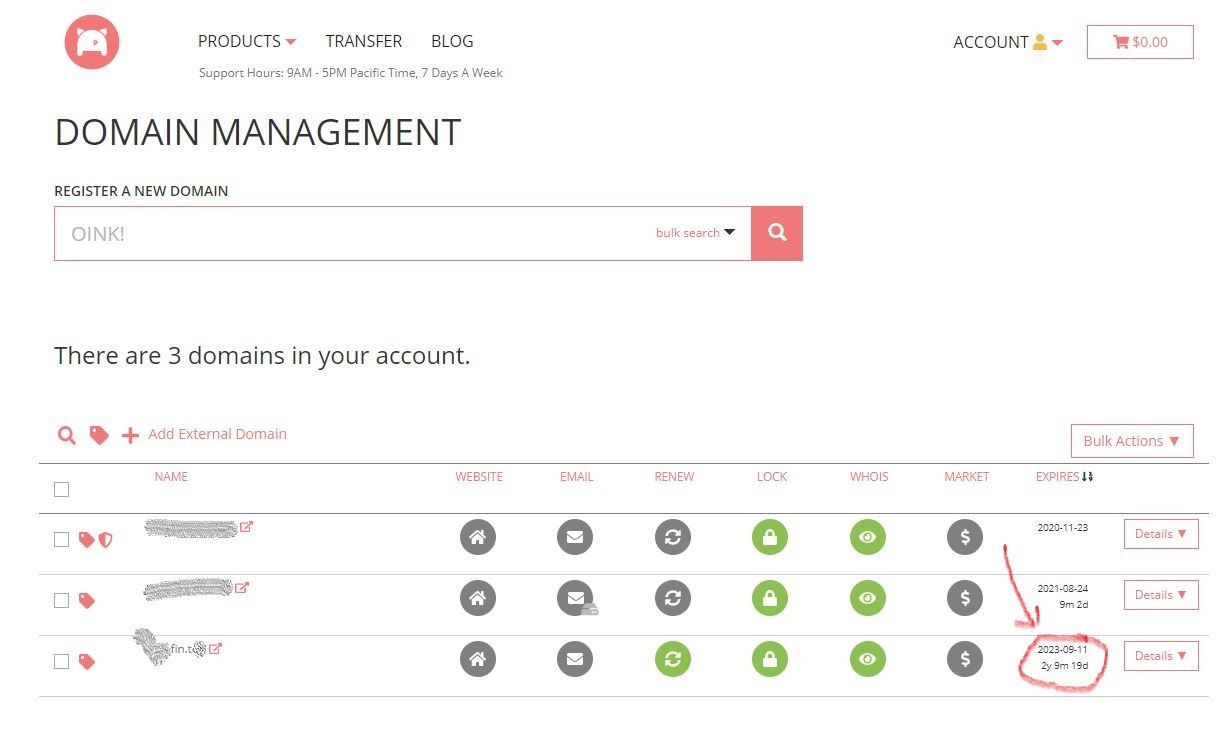Screen dimensions: 1216x729
Task: Click market dollar icon for 2021-08-24 domain
Action: pos(965,599)
